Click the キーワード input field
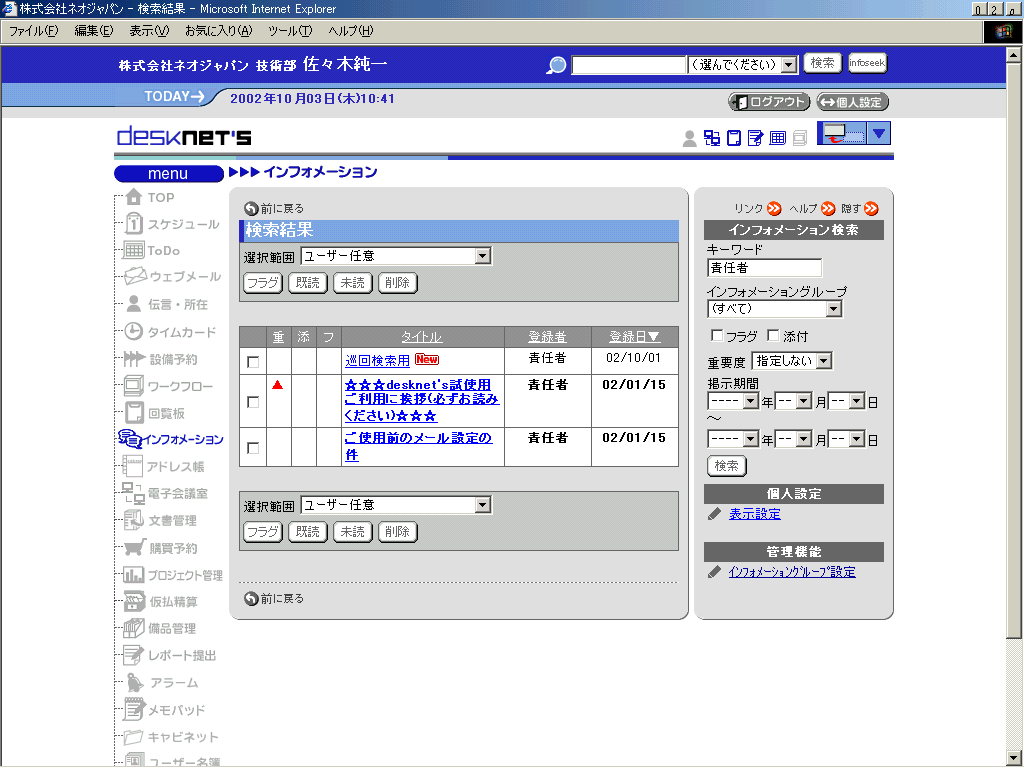 tap(764, 268)
